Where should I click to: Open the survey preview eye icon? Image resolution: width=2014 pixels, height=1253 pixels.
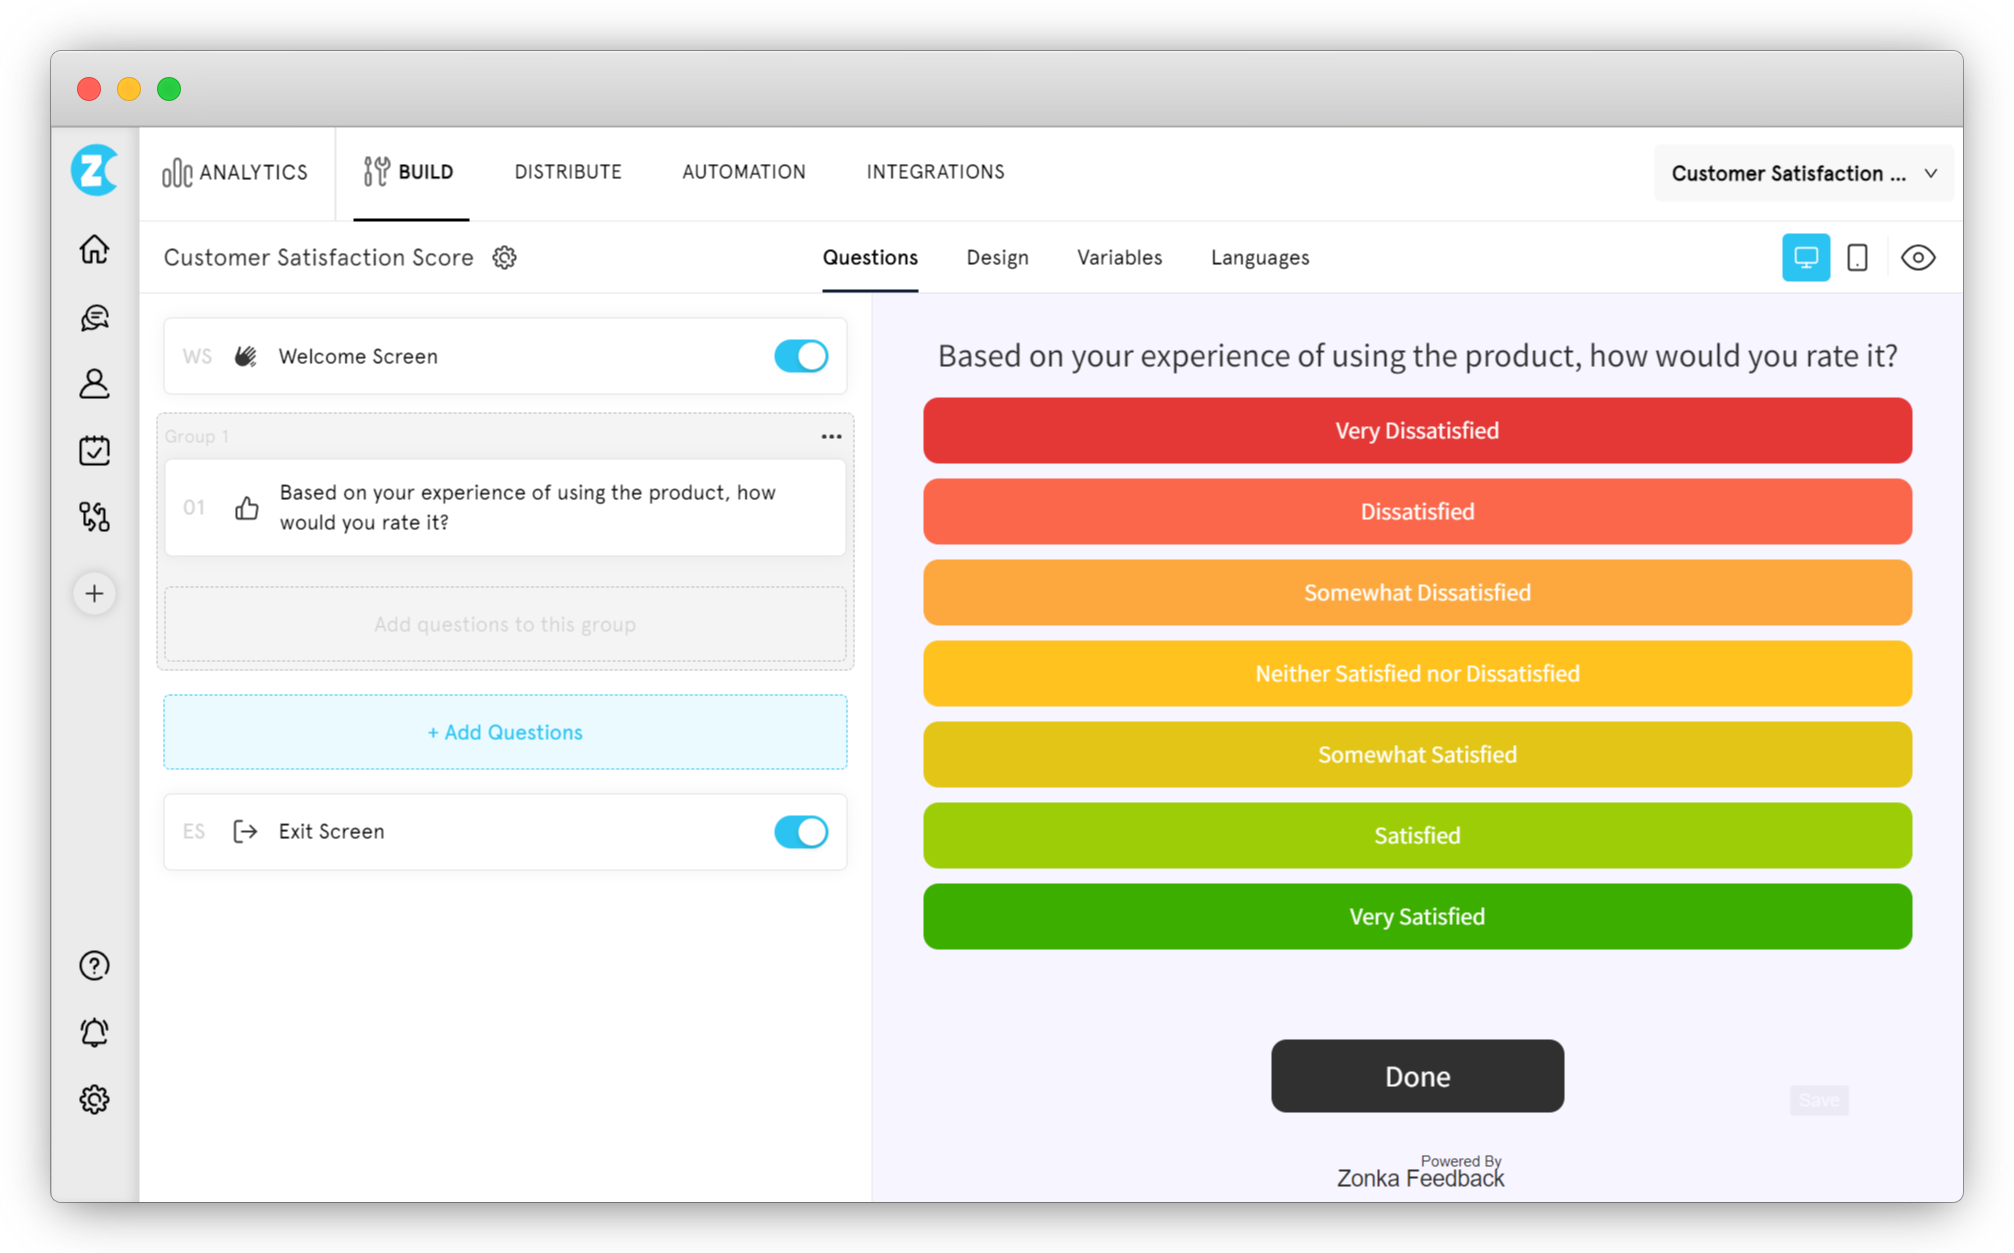coord(1918,257)
